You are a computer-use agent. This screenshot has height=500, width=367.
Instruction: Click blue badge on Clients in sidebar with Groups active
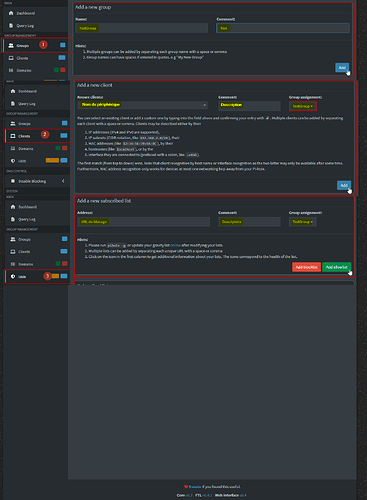pos(62,58)
